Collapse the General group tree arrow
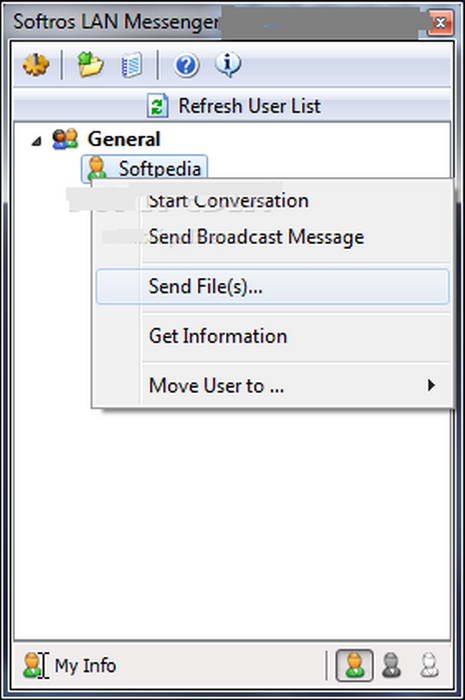 (37, 142)
